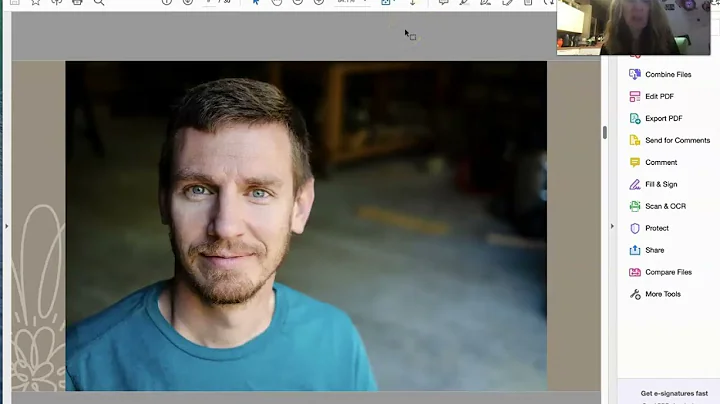Open the Compare Files tool

pyautogui.click(x=660, y=272)
